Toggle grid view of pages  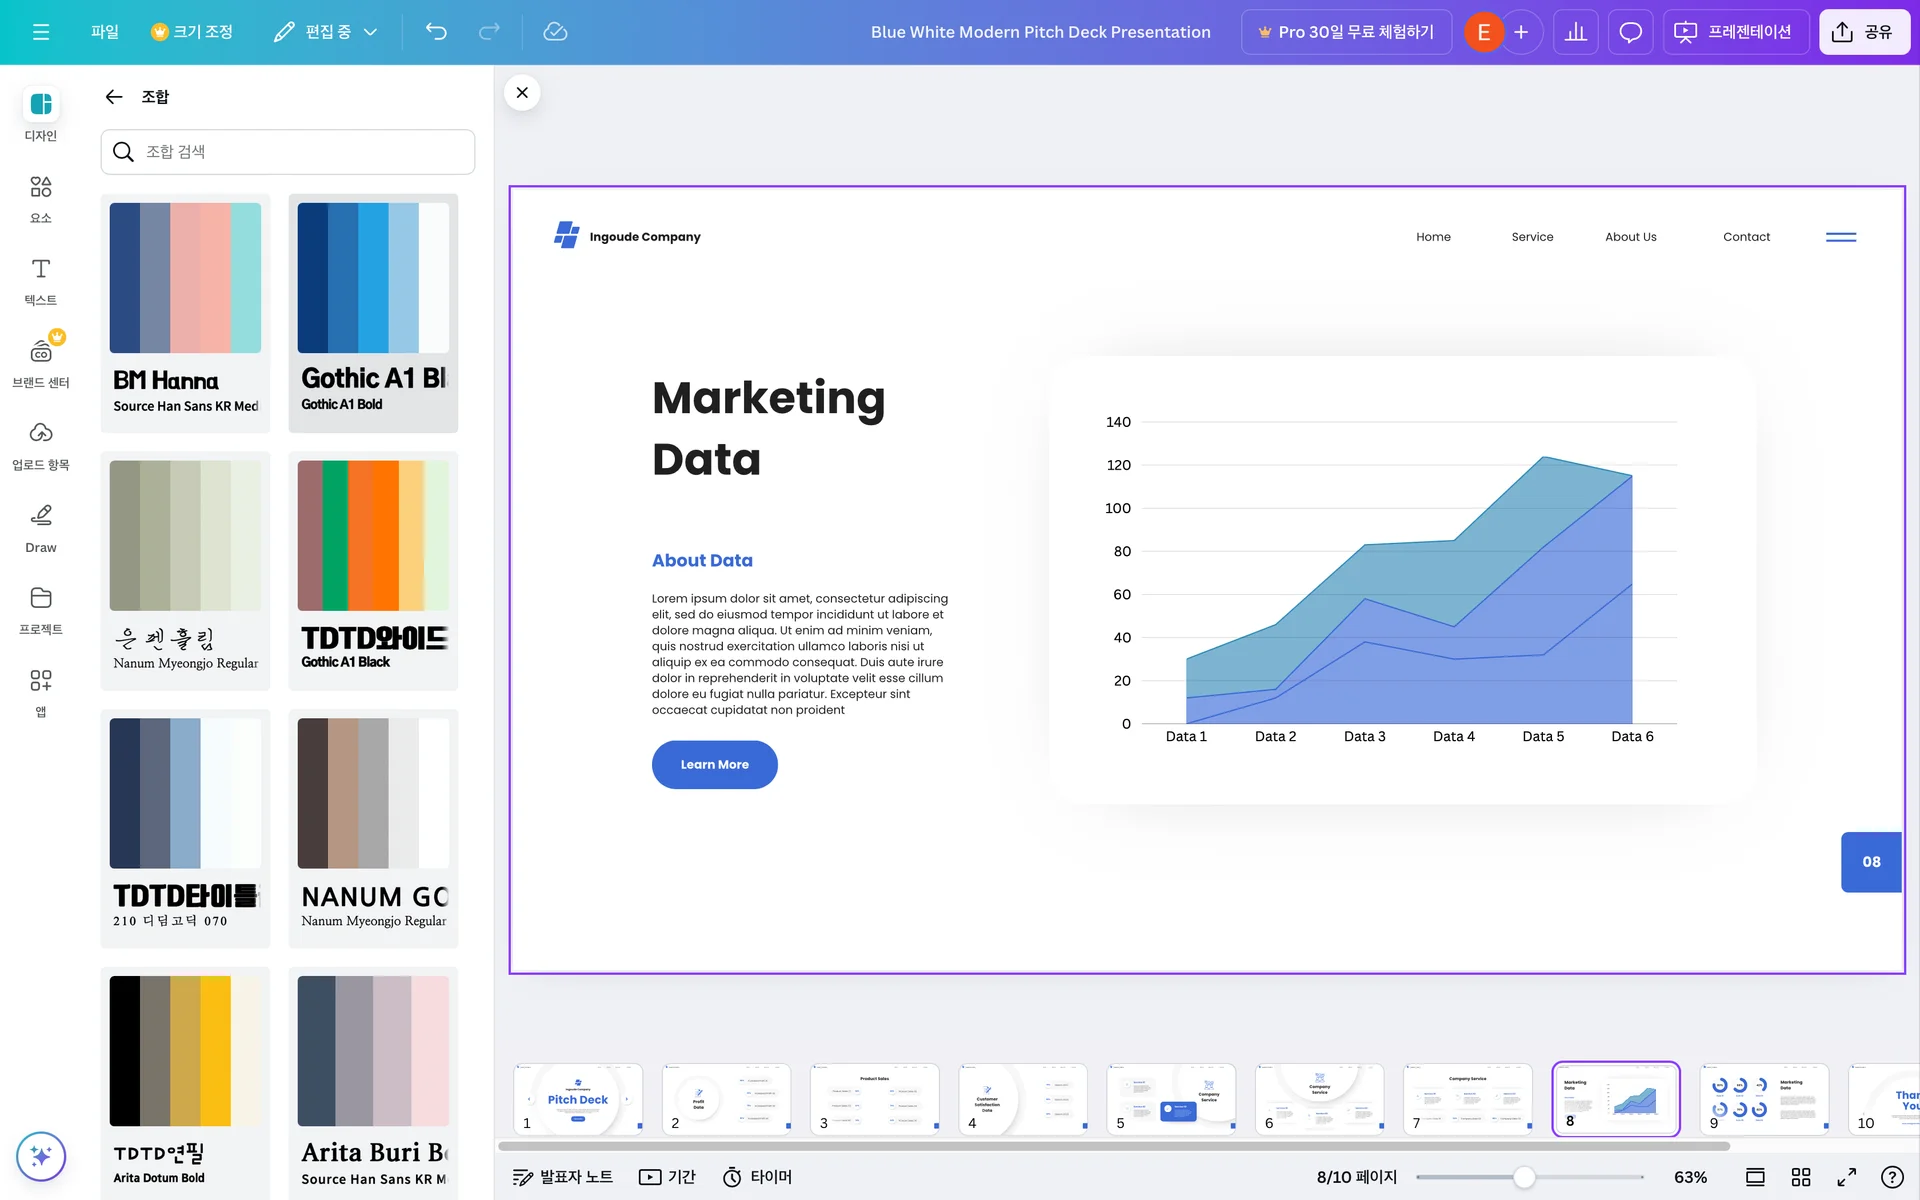coord(1801,1177)
